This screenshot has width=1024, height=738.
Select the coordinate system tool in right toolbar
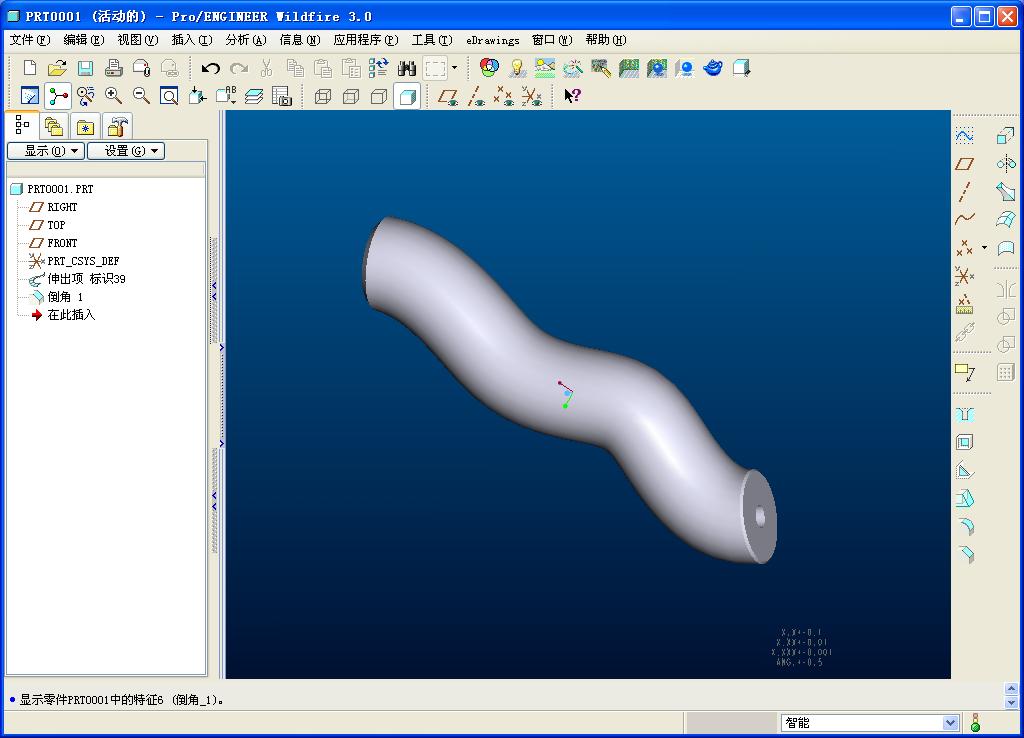[965, 276]
